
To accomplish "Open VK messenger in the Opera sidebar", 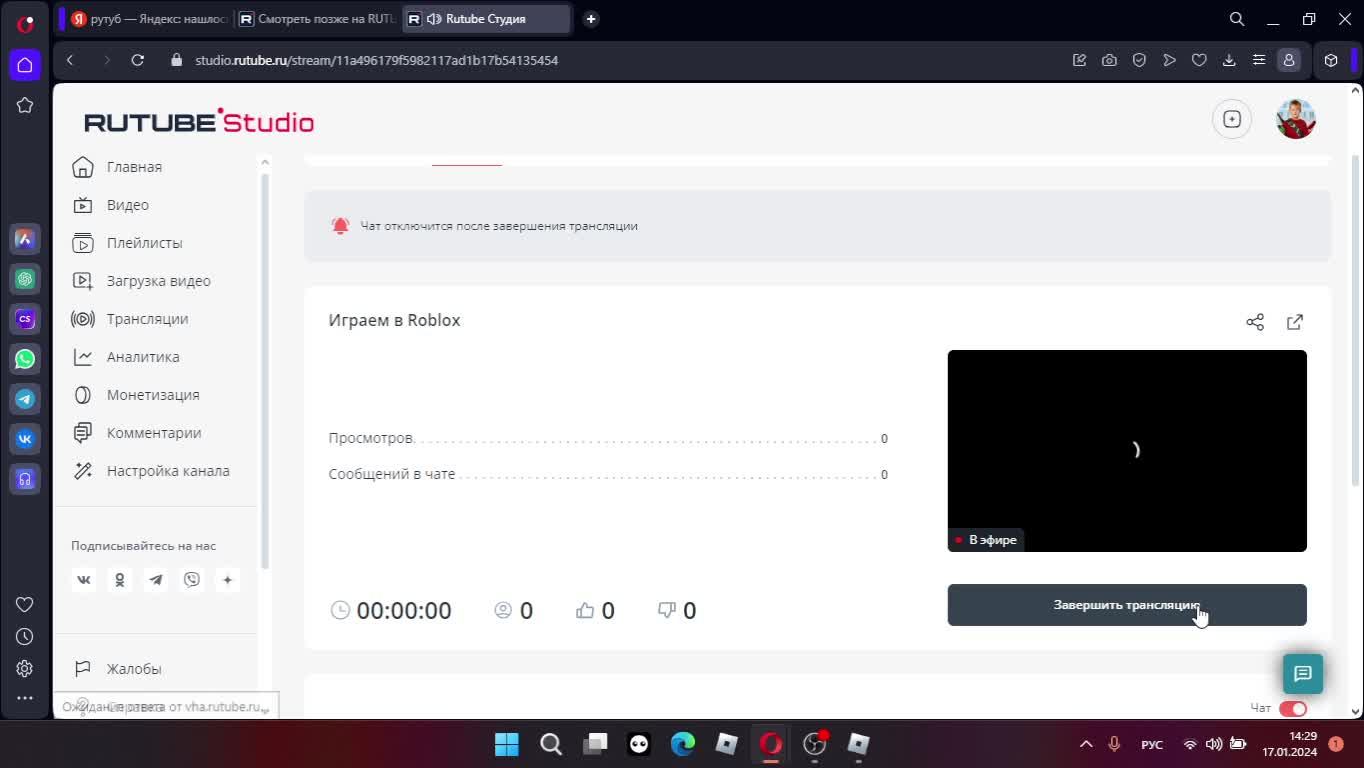I will tap(25, 439).
